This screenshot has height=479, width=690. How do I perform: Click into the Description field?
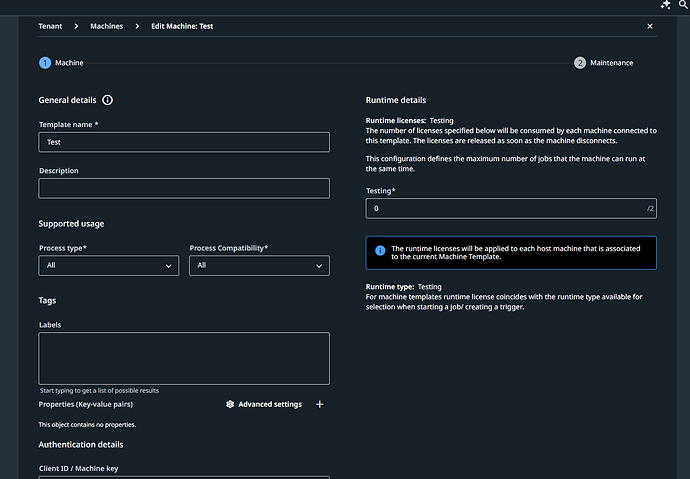tap(184, 188)
